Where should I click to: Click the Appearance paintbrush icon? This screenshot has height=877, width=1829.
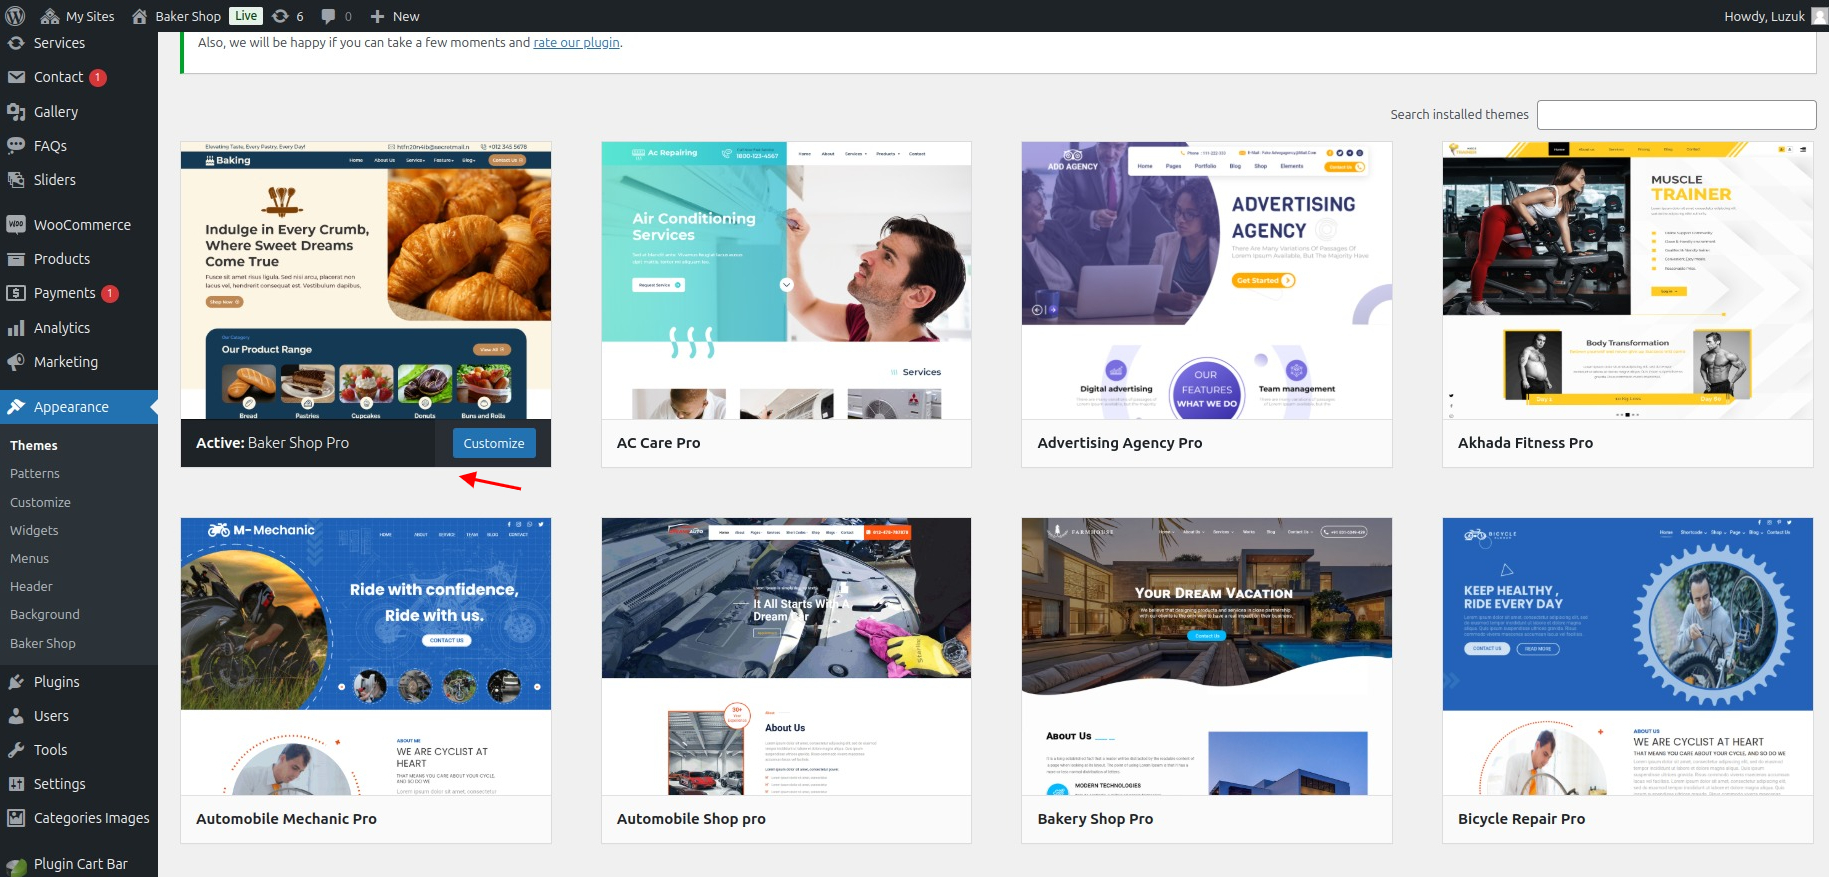point(16,407)
